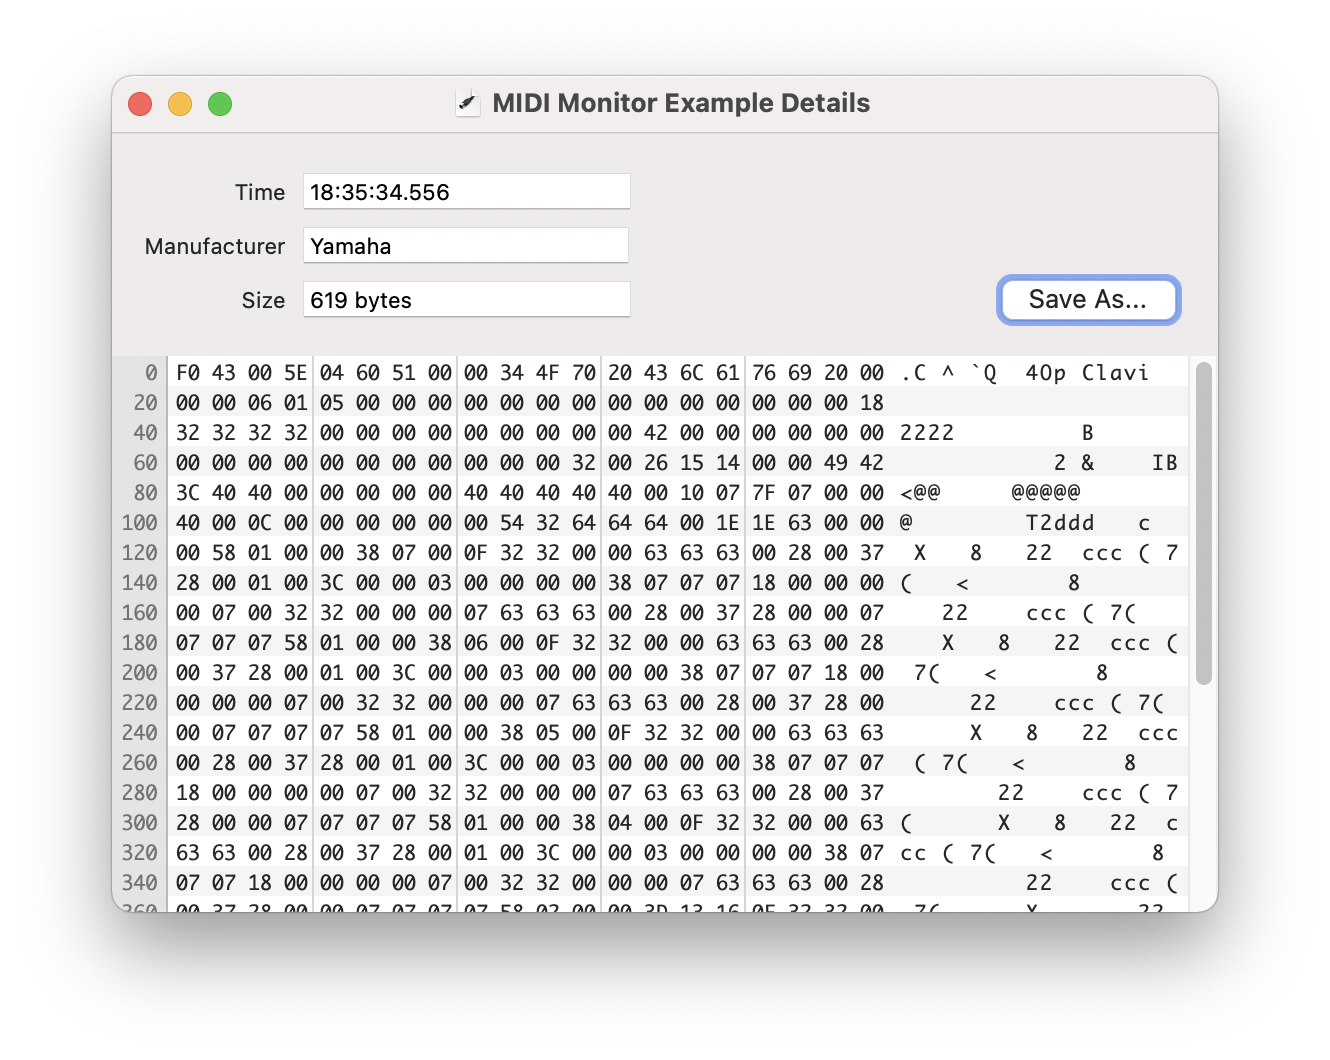Click the 'IB' ASCII text in row 60
1330x1060 pixels.
click(1165, 463)
